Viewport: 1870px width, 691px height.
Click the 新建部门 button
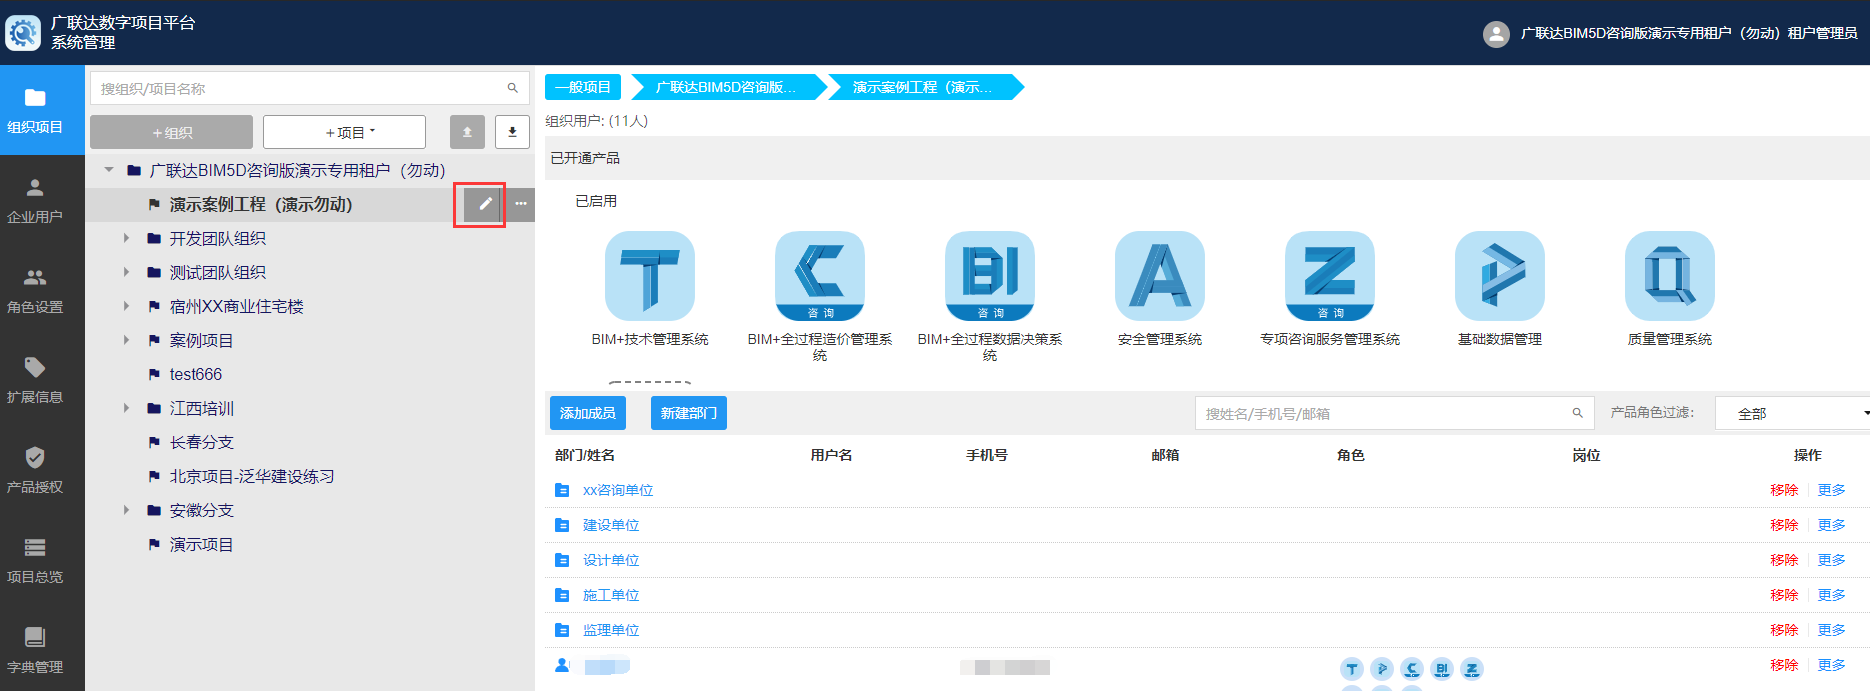689,413
